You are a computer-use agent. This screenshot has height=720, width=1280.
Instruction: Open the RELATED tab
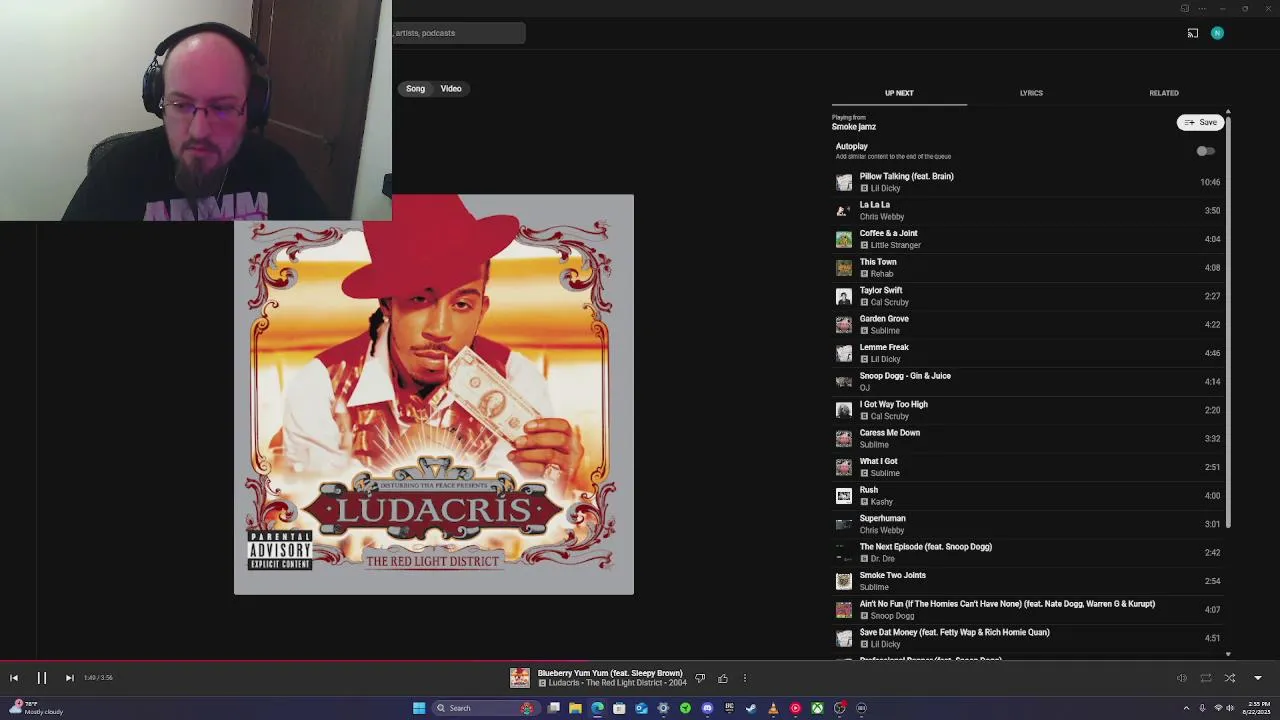pos(1164,93)
